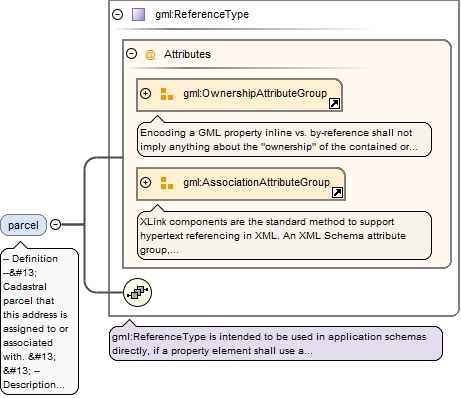Screen dimensions: 461x398
Task: Collapse the Attributes section
Action: point(132,54)
